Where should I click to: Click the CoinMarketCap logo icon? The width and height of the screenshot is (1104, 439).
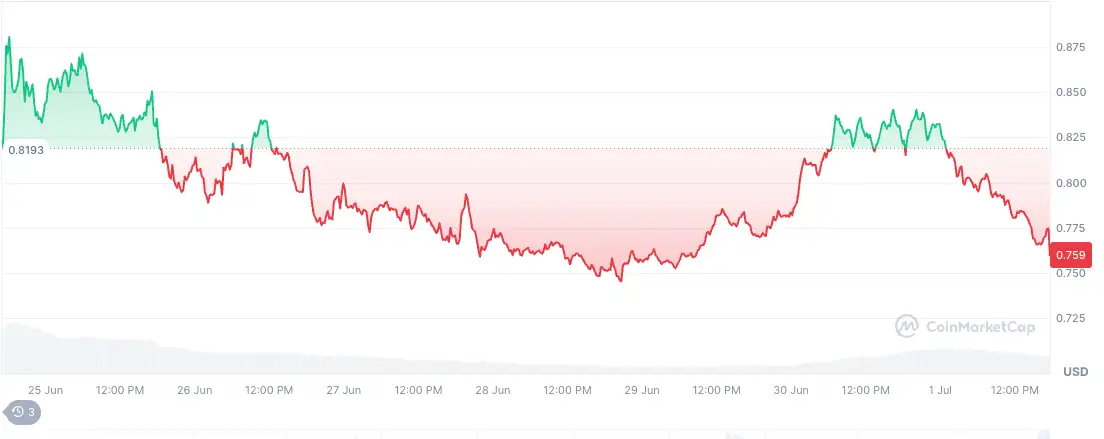pyautogui.click(x=906, y=326)
